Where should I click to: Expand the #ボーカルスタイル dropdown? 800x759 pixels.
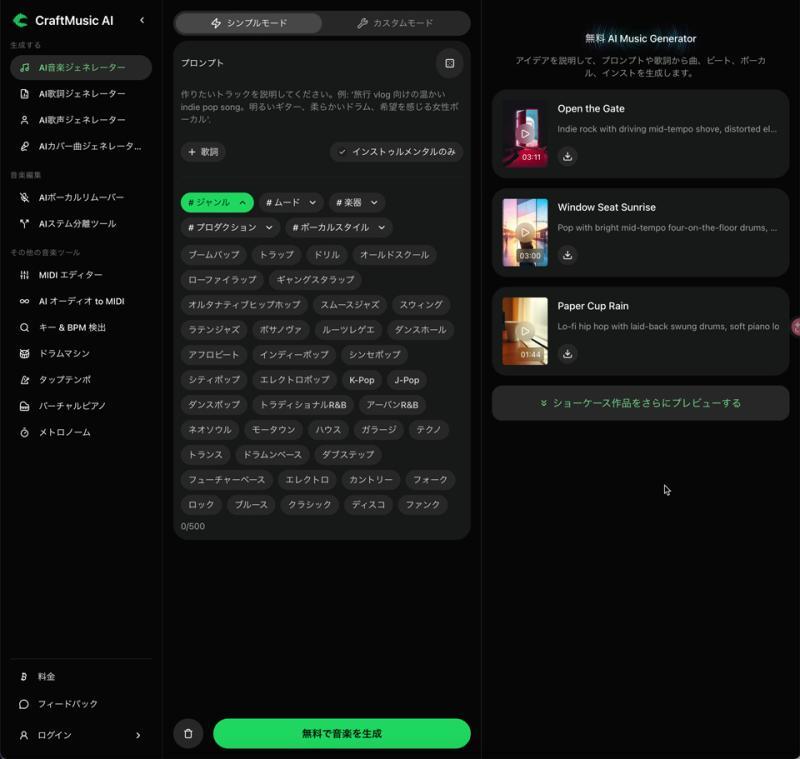(338, 227)
